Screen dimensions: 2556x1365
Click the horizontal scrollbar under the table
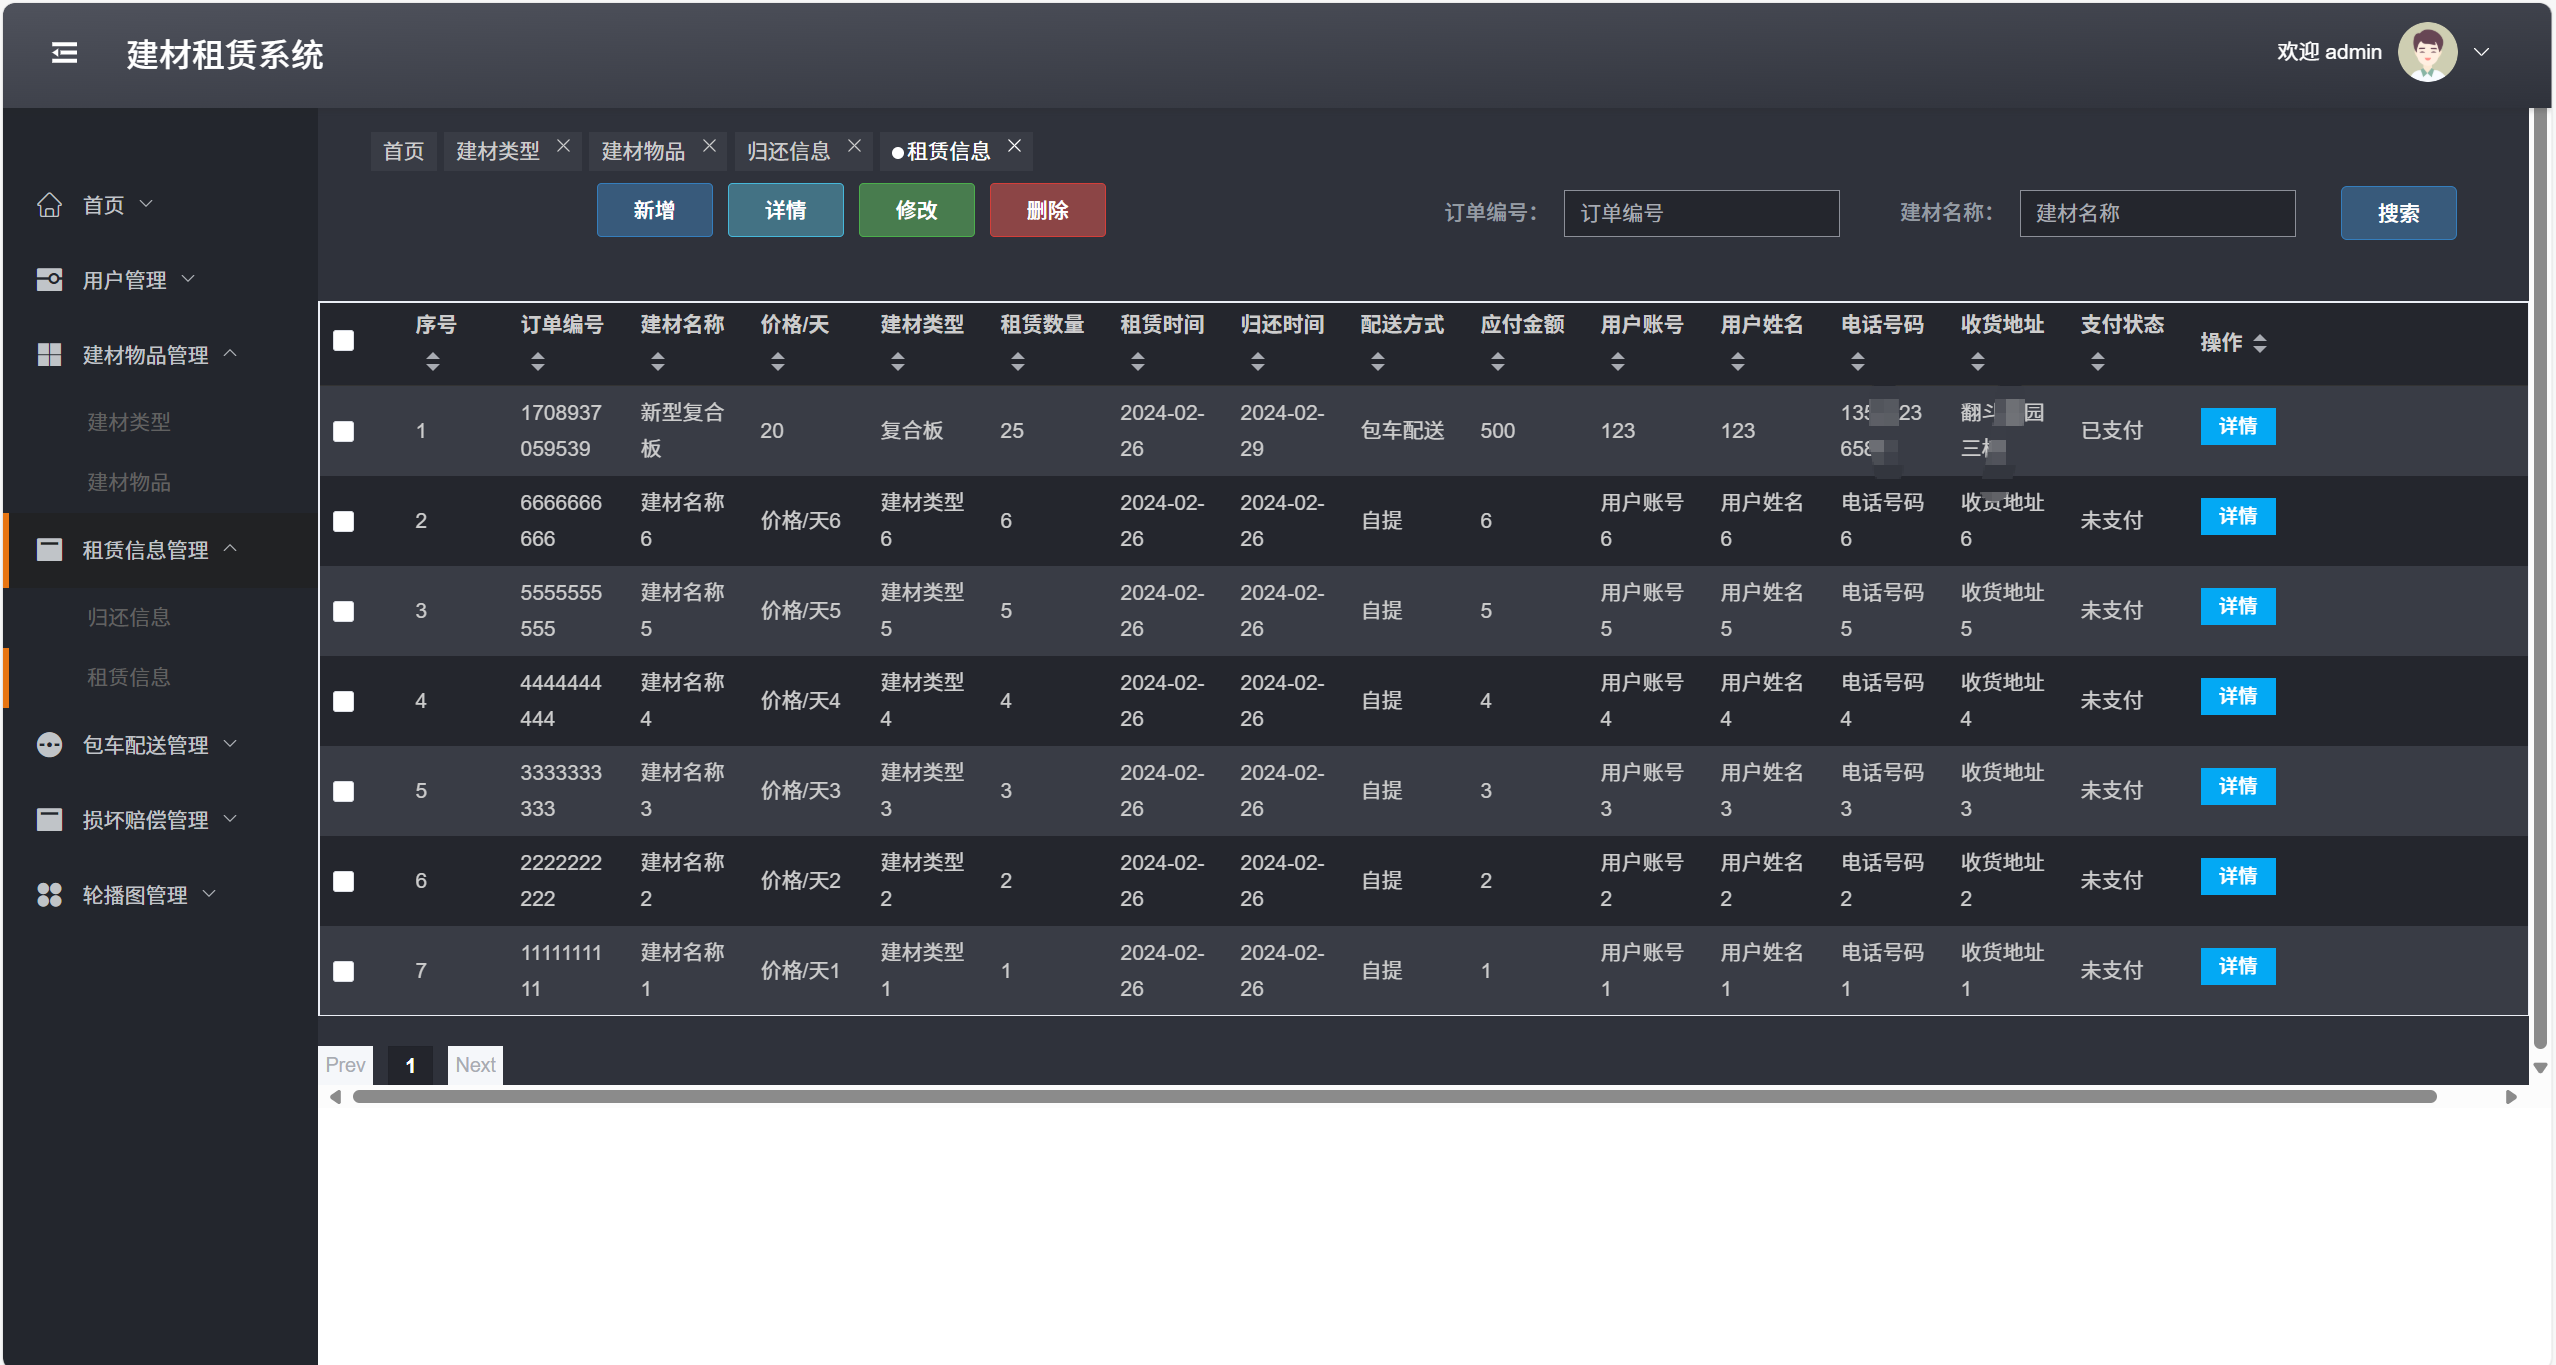[1394, 1097]
